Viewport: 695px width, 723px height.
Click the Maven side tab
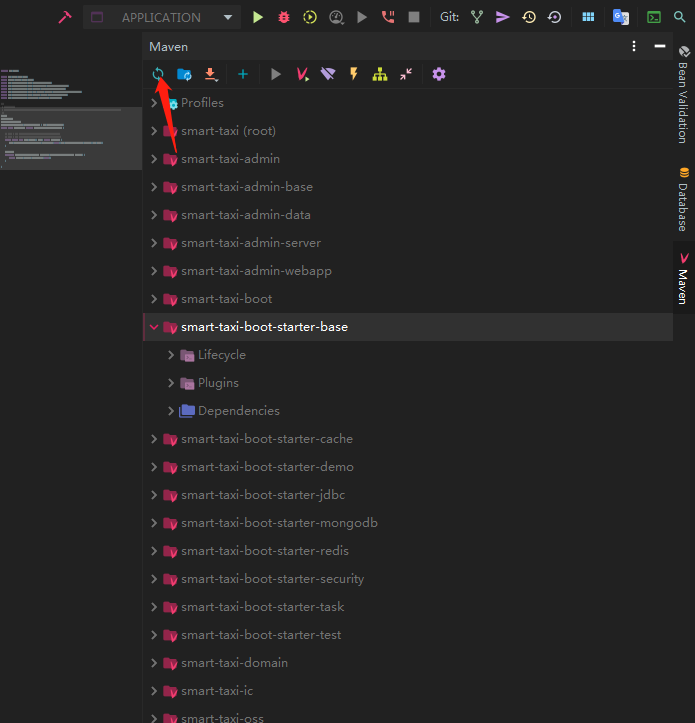(684, 278)
